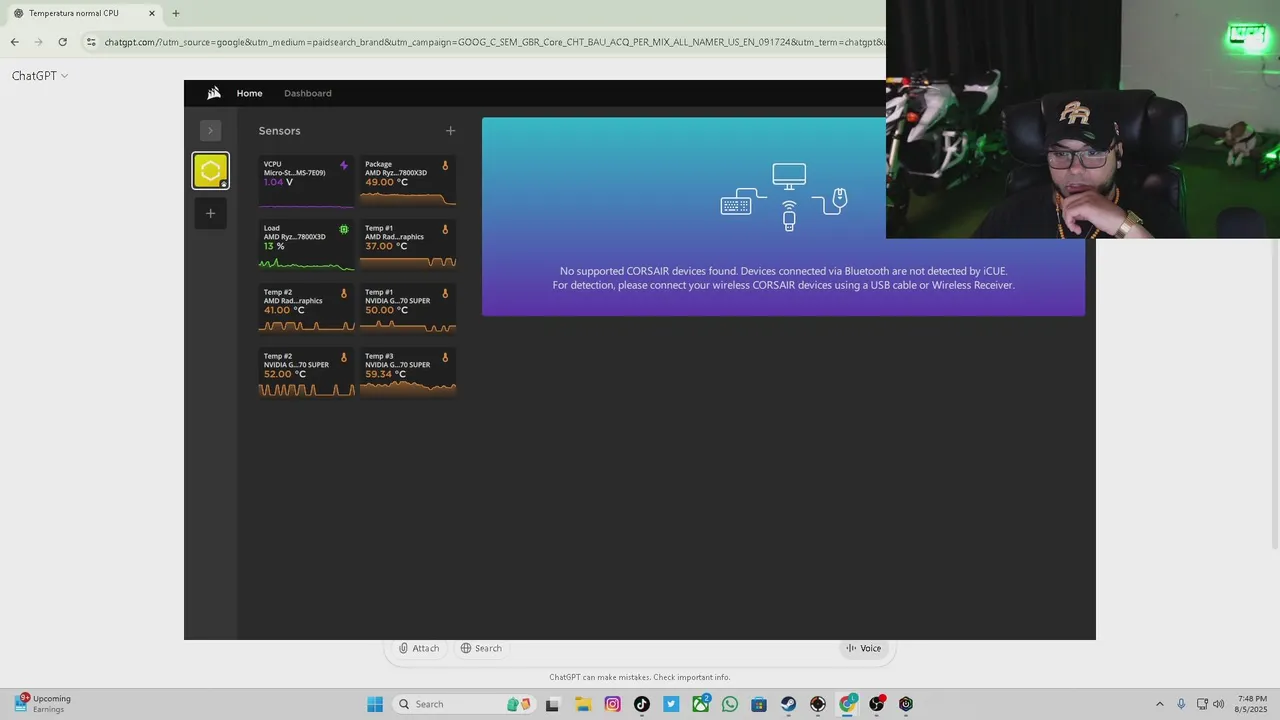
Task: Open TikTok from the taskbar
Action: click(642, 704)
